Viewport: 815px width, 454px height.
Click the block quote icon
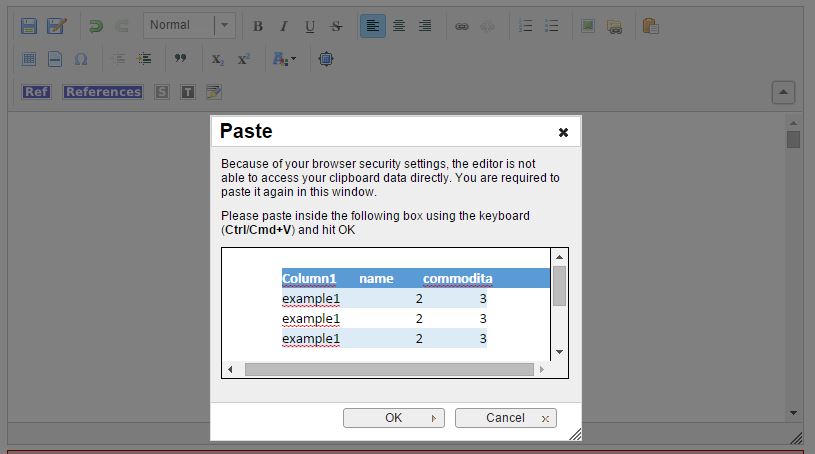181,59
